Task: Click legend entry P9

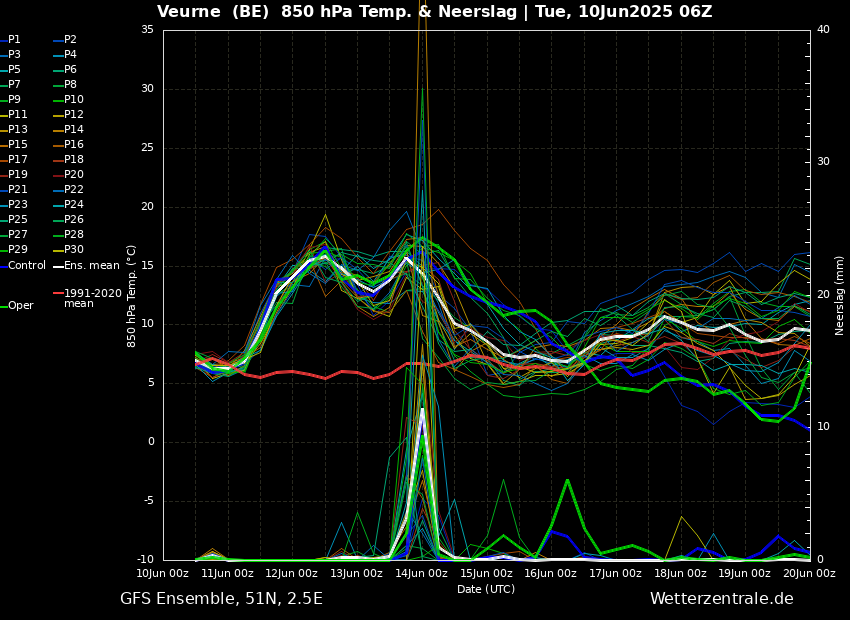Action: [11, 100]
